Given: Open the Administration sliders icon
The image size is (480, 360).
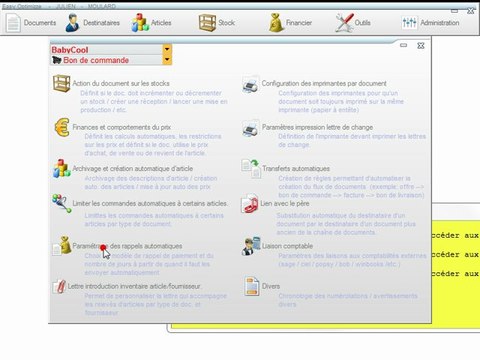Looking at the screenshot, I should coord(409,23).
